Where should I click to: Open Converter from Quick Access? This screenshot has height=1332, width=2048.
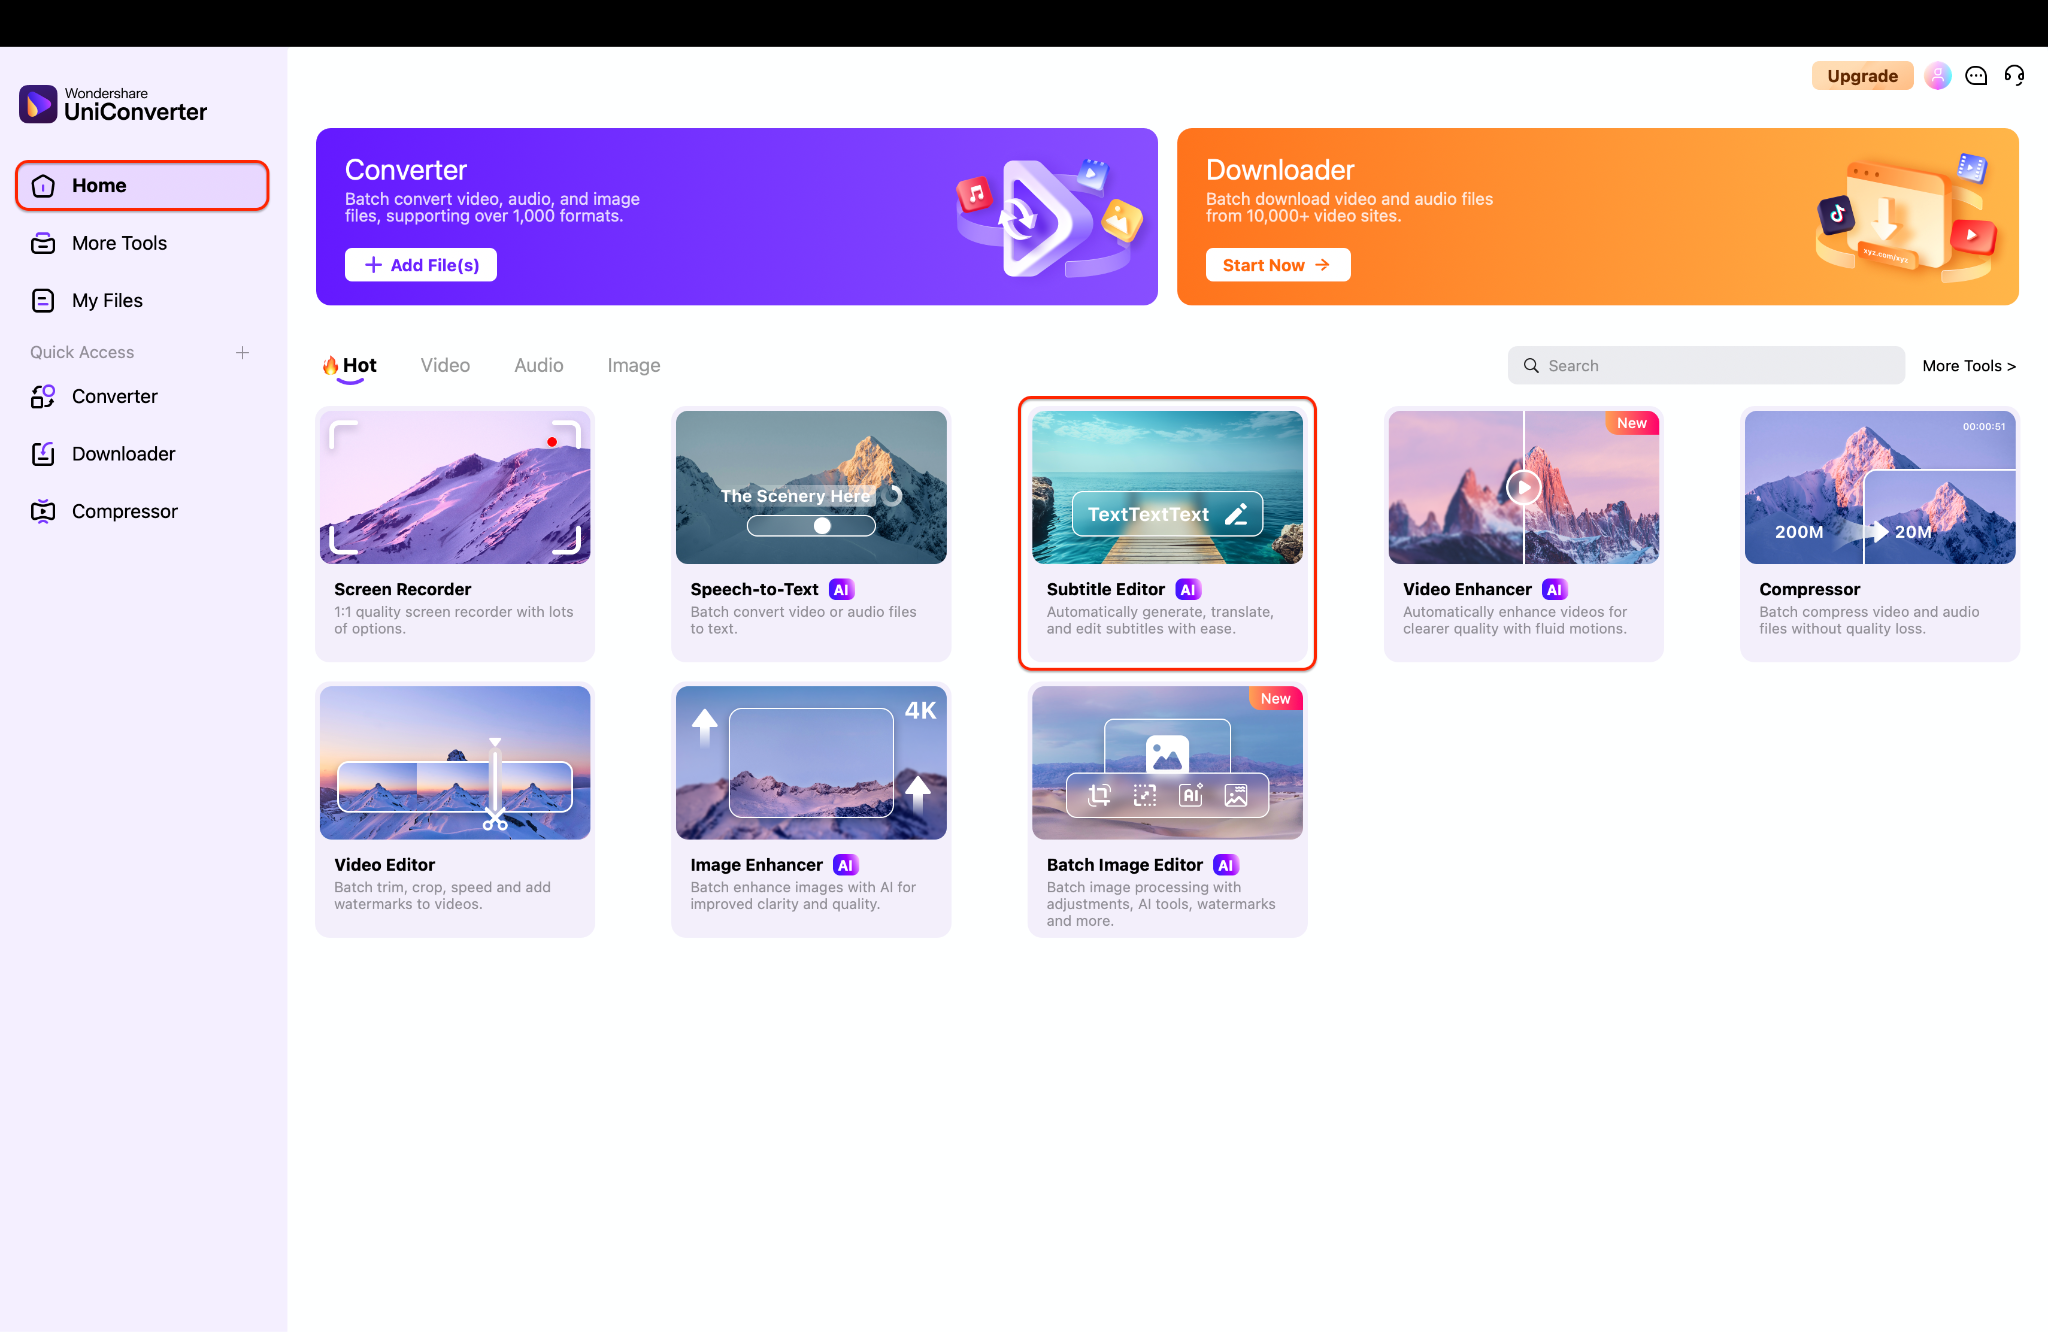114,396
